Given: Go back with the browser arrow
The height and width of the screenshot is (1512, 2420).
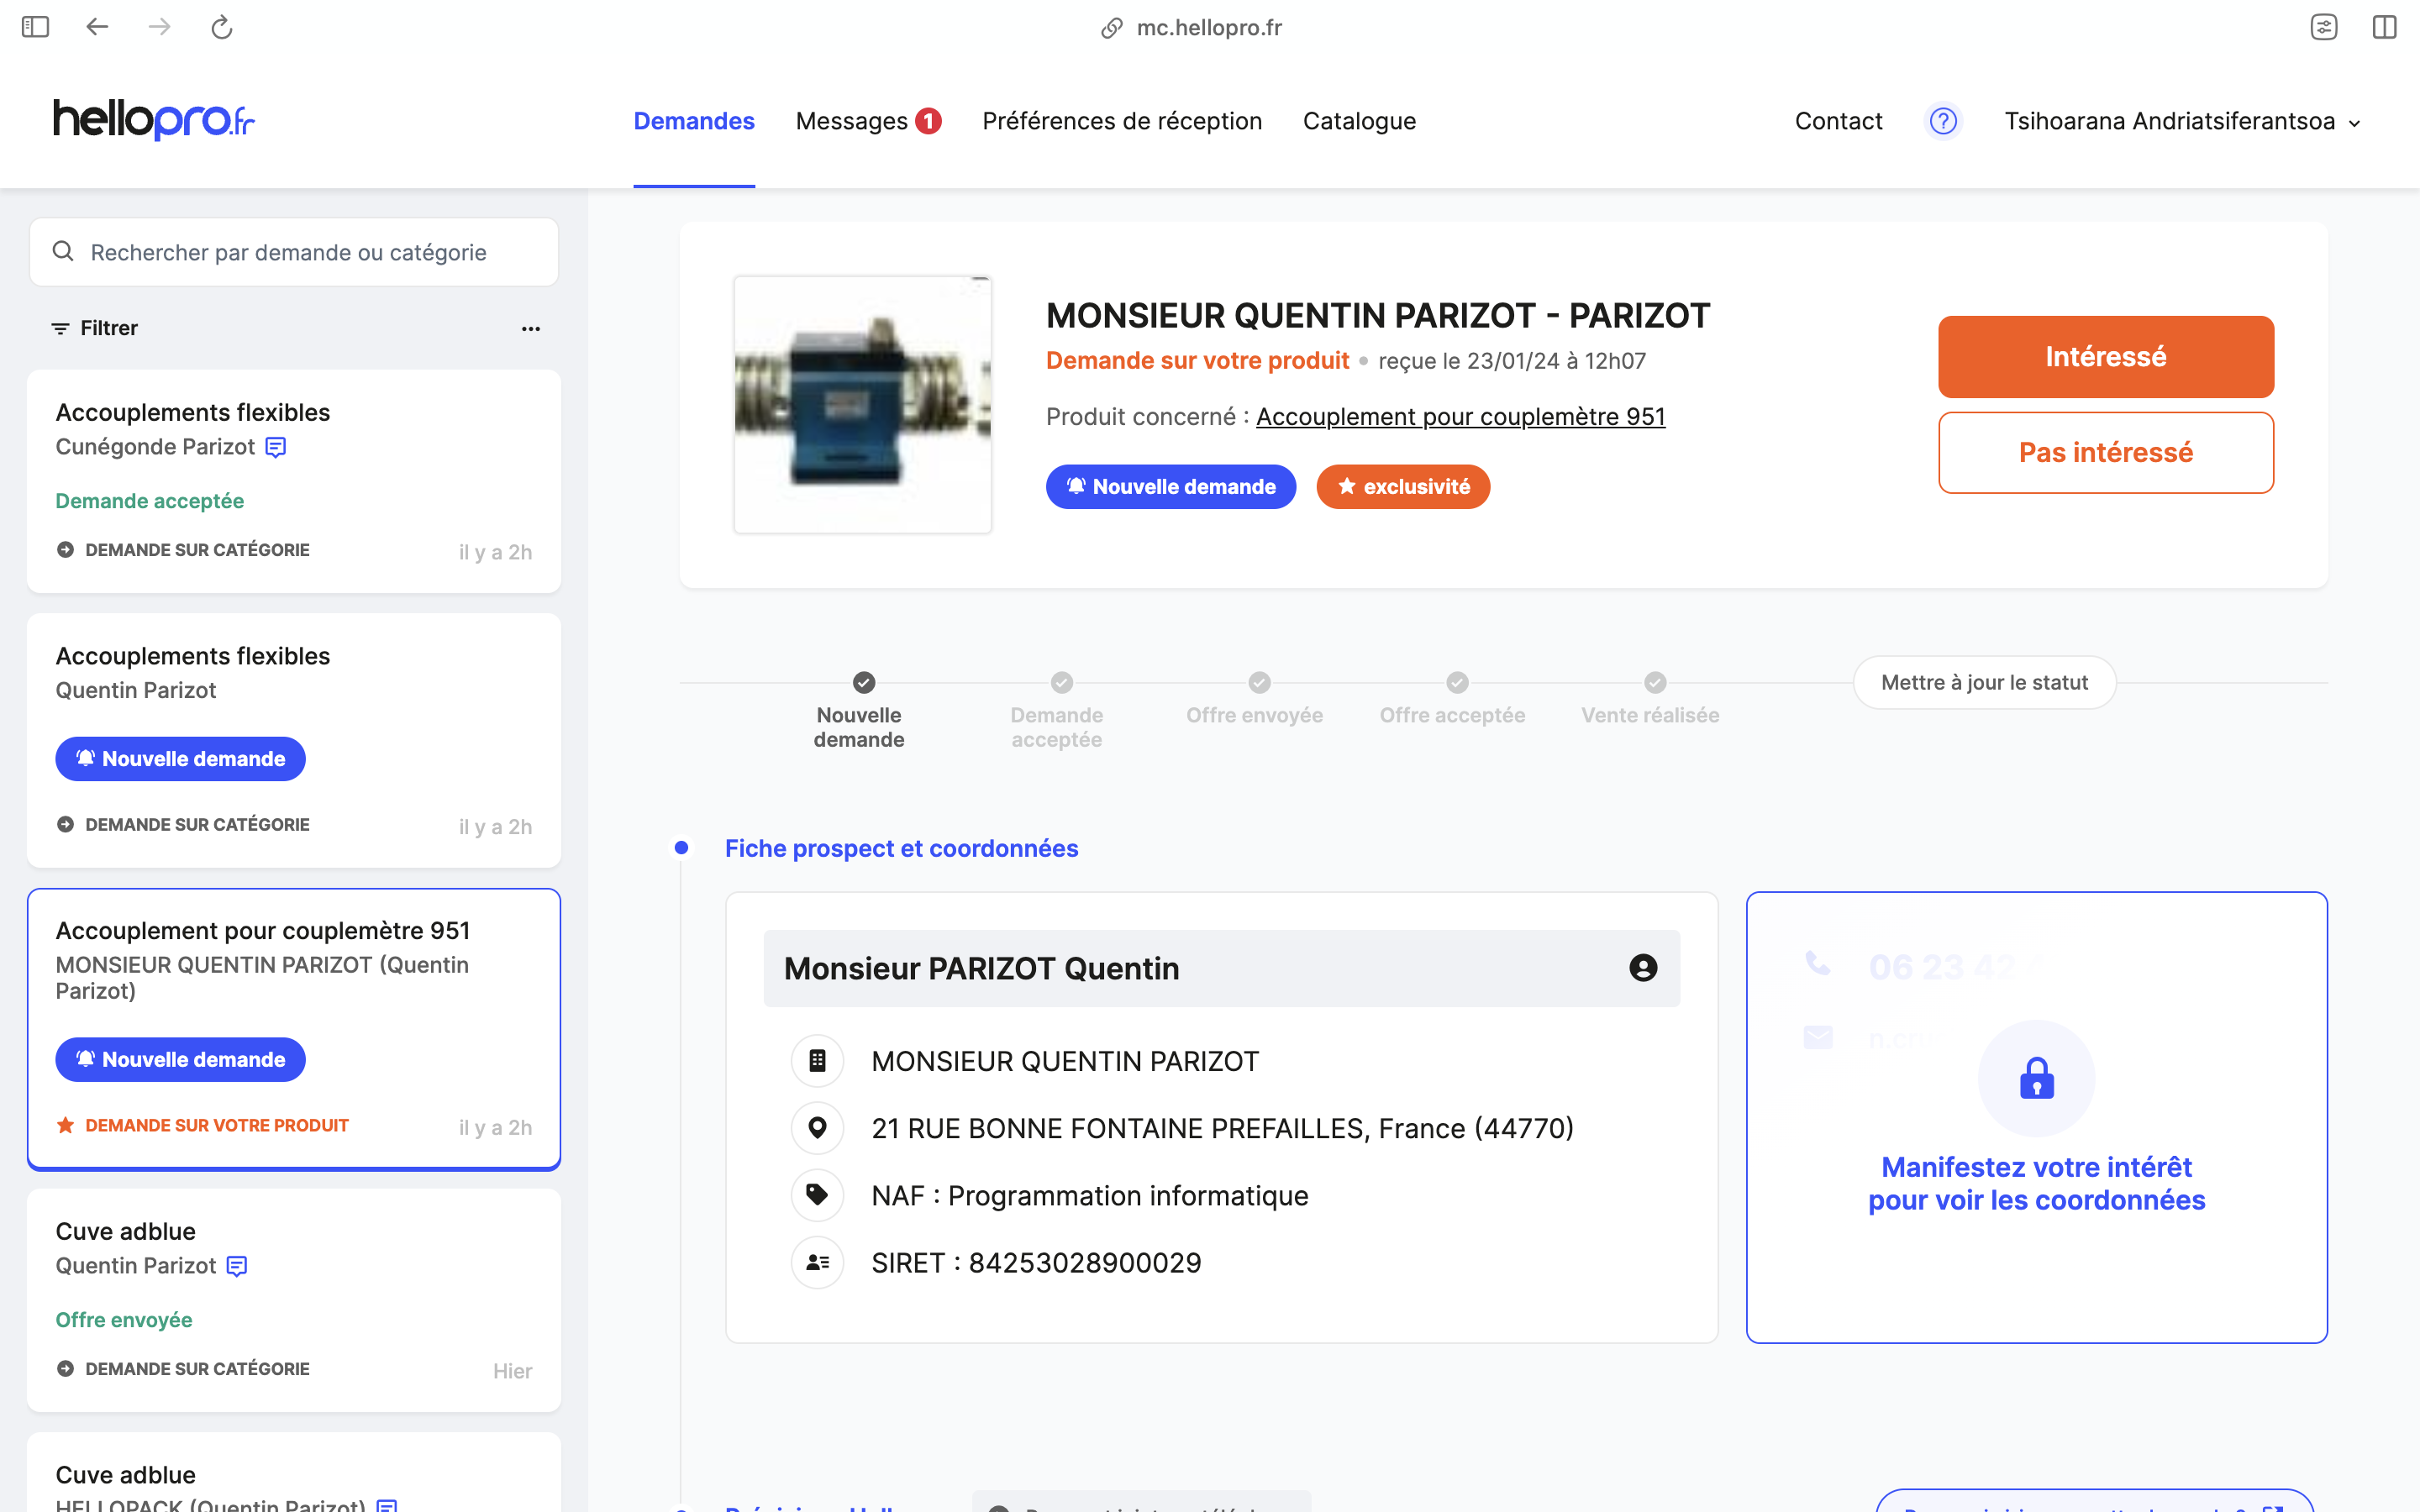Looking at the screenshot, I should coord(97,27).
